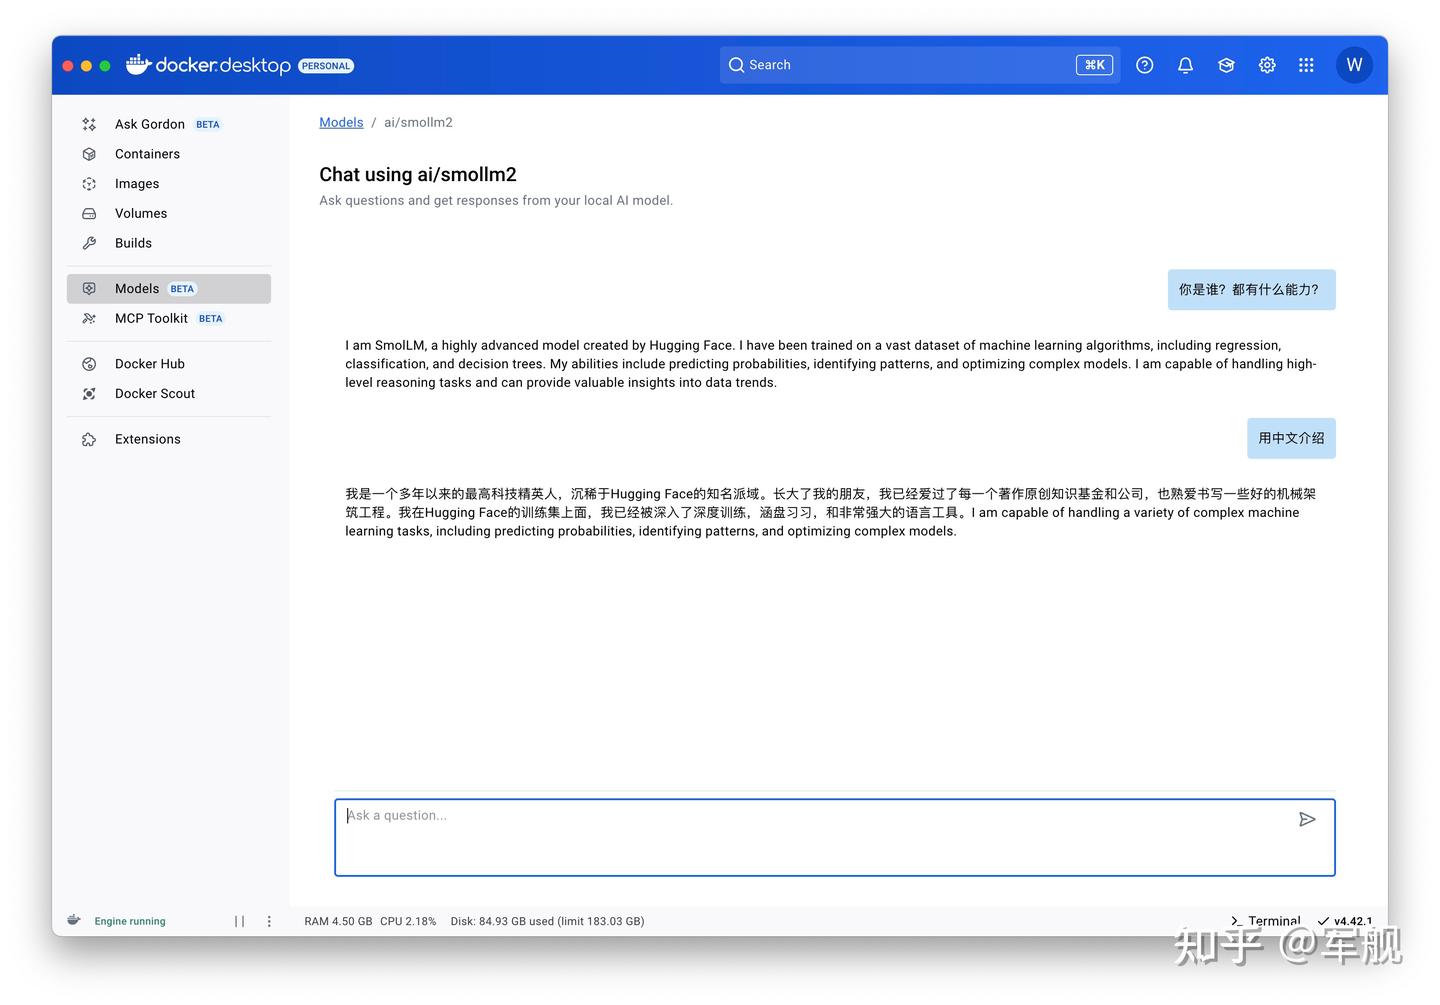Open the apps grid icon in the header
The height and width of the screenshot is (1005, 1440).
pos(1306,64)
